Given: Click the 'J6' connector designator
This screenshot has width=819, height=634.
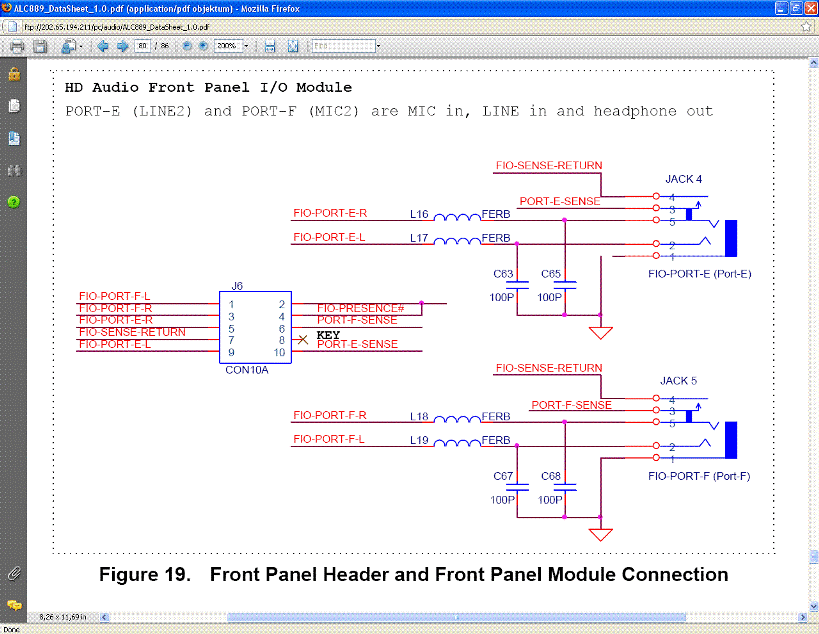Looking at the screenshot, I should pos(237,286).
